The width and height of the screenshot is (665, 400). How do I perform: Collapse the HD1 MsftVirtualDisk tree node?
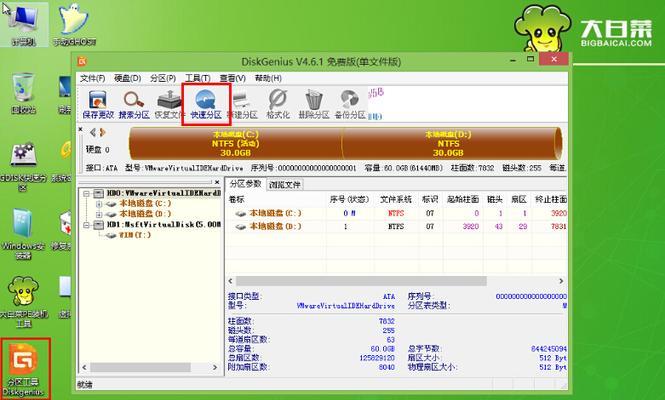point(87,225)
